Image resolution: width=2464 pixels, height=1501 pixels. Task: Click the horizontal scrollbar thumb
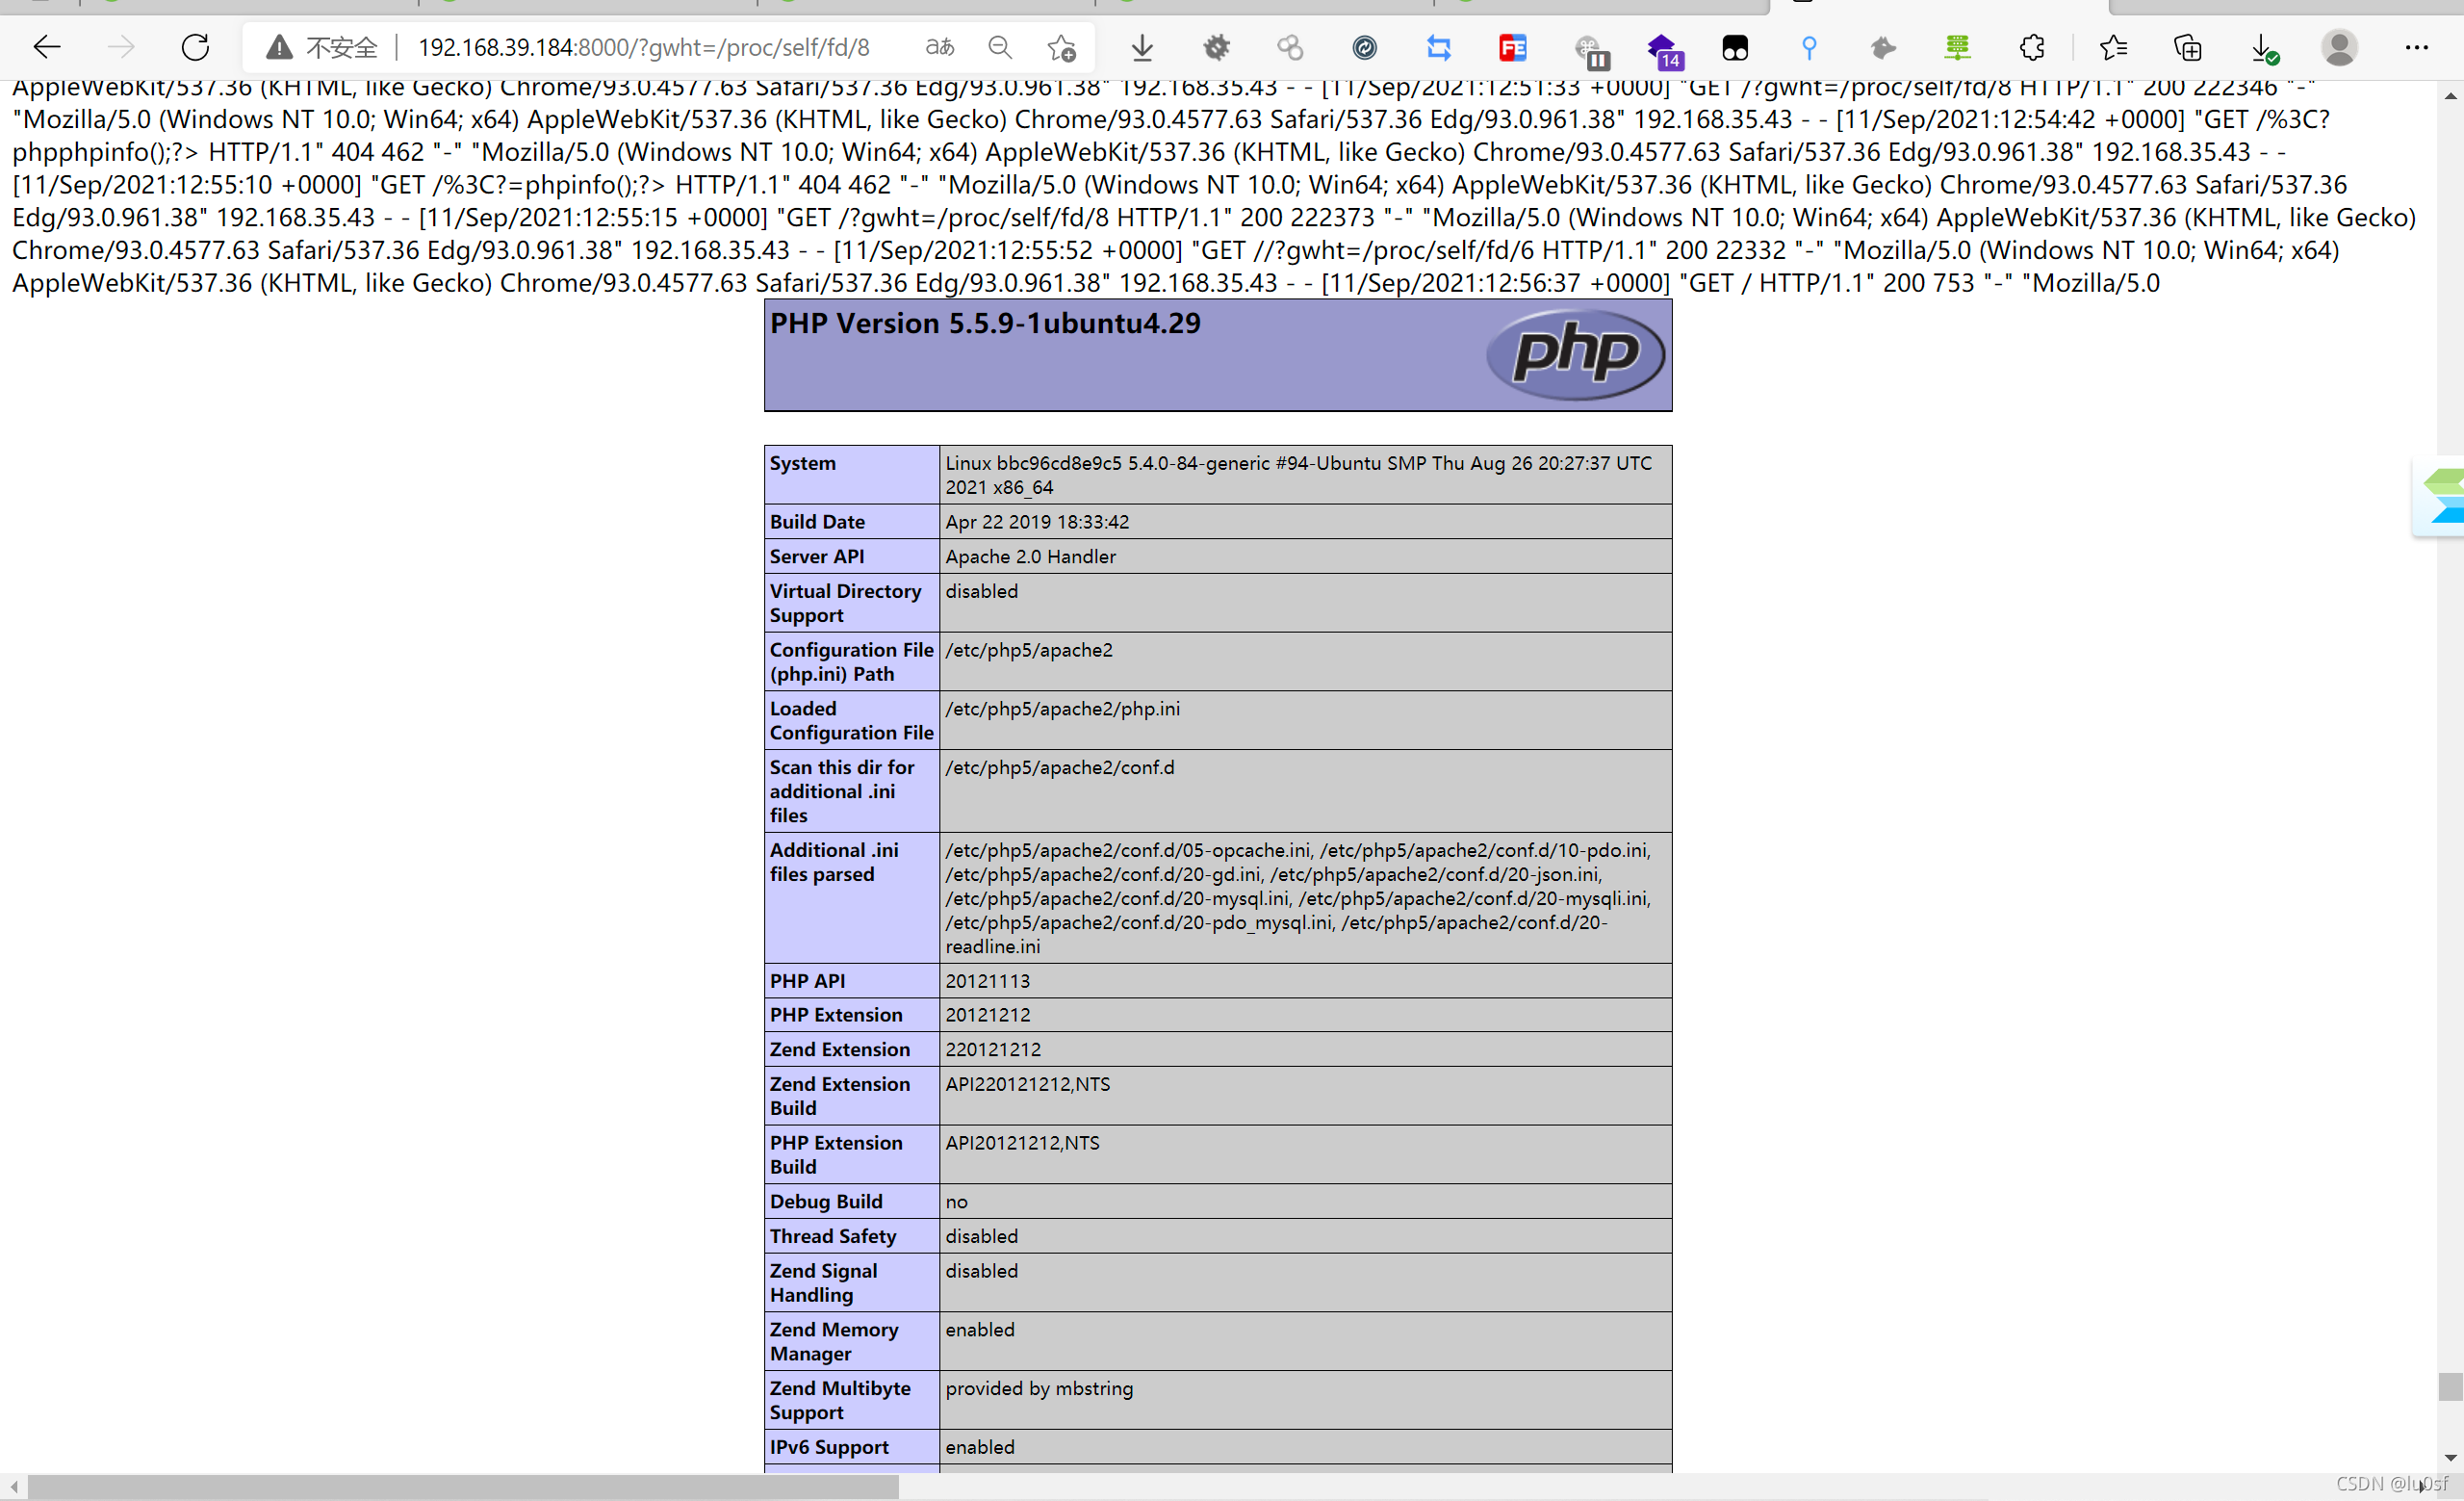click(x=462, y=1487)
